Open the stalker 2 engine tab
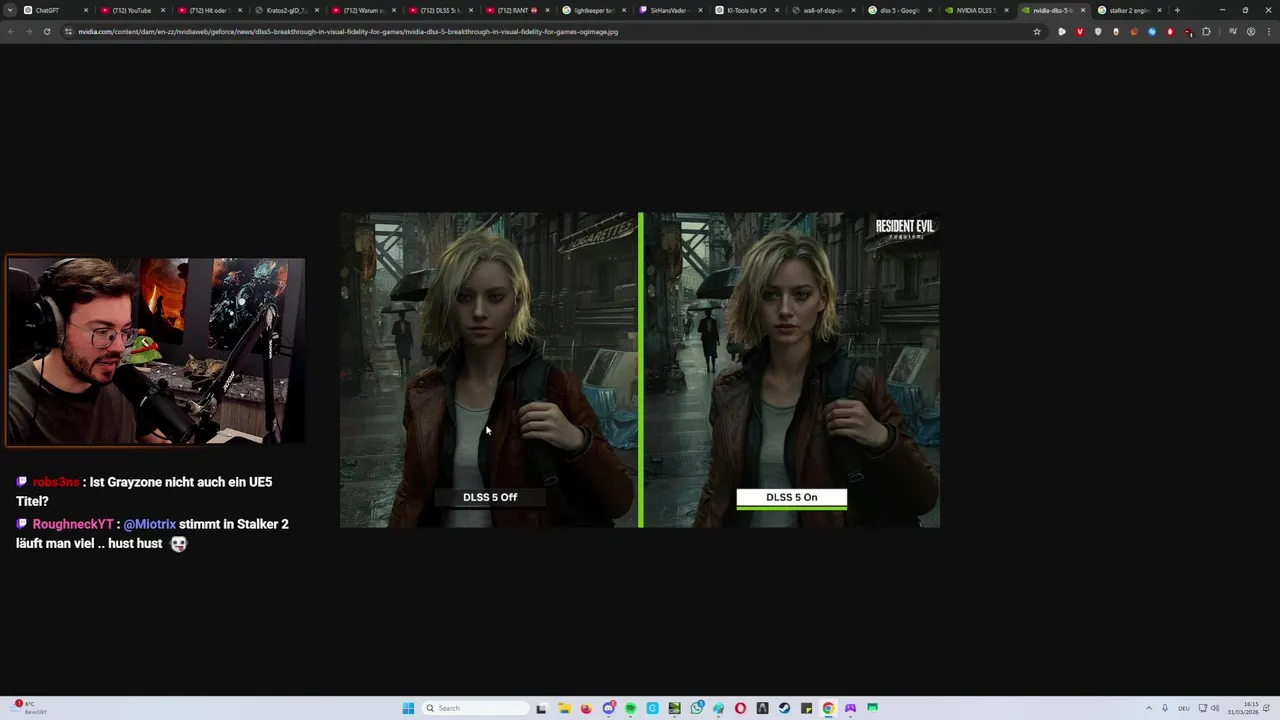This screenshot has width=1280, height=720. click(x=1128, y=10)
